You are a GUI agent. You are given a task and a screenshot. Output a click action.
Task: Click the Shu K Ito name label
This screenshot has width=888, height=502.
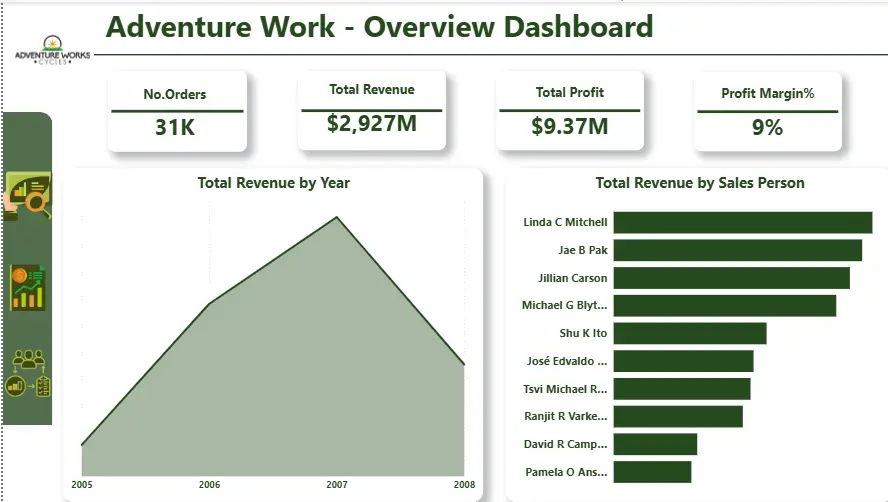[583, 333]
